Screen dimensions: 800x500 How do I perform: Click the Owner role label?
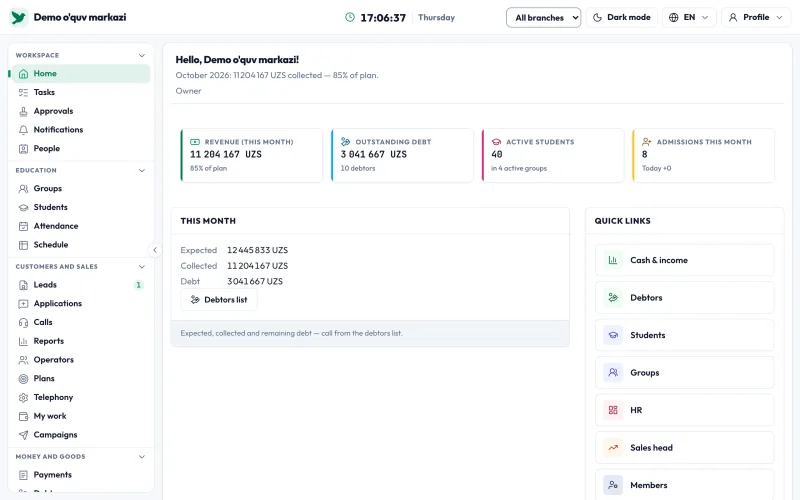(188, 91)
